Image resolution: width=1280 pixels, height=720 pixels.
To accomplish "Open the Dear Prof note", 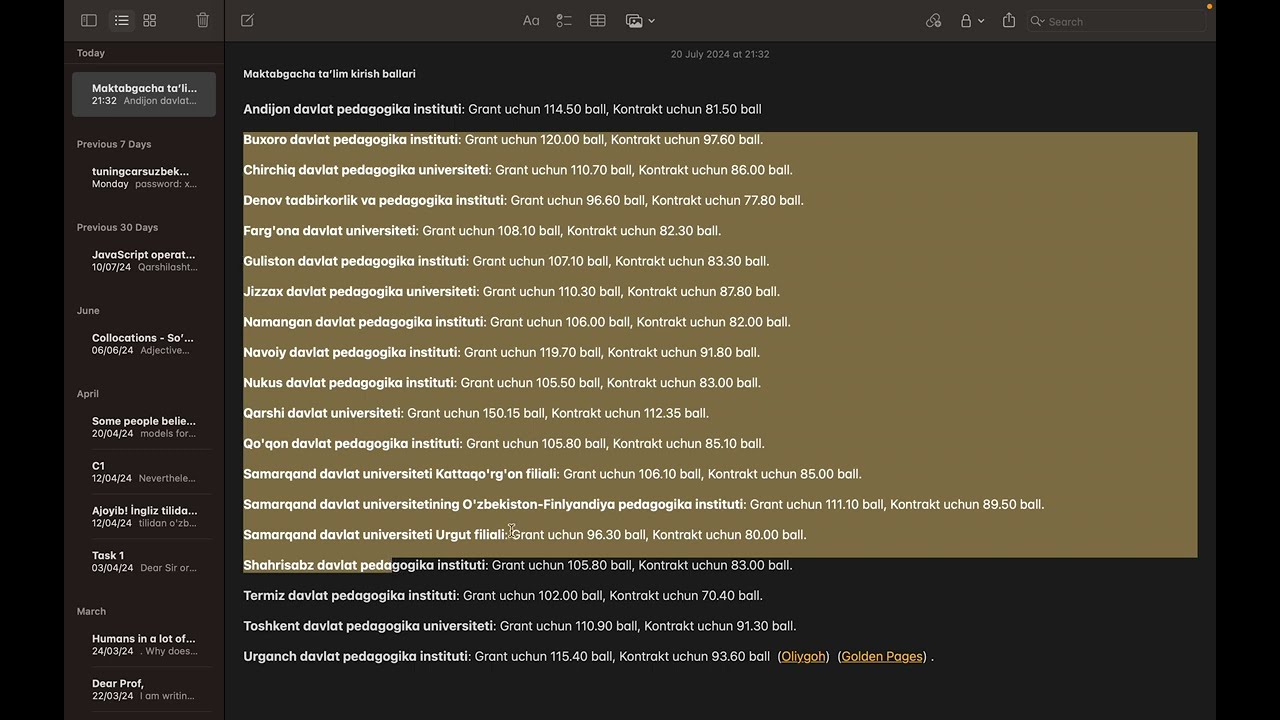I will click(x=144, y=689).
